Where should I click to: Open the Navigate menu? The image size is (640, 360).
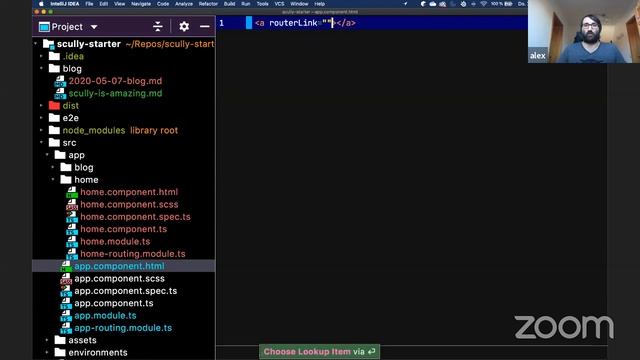click(141, 4)
